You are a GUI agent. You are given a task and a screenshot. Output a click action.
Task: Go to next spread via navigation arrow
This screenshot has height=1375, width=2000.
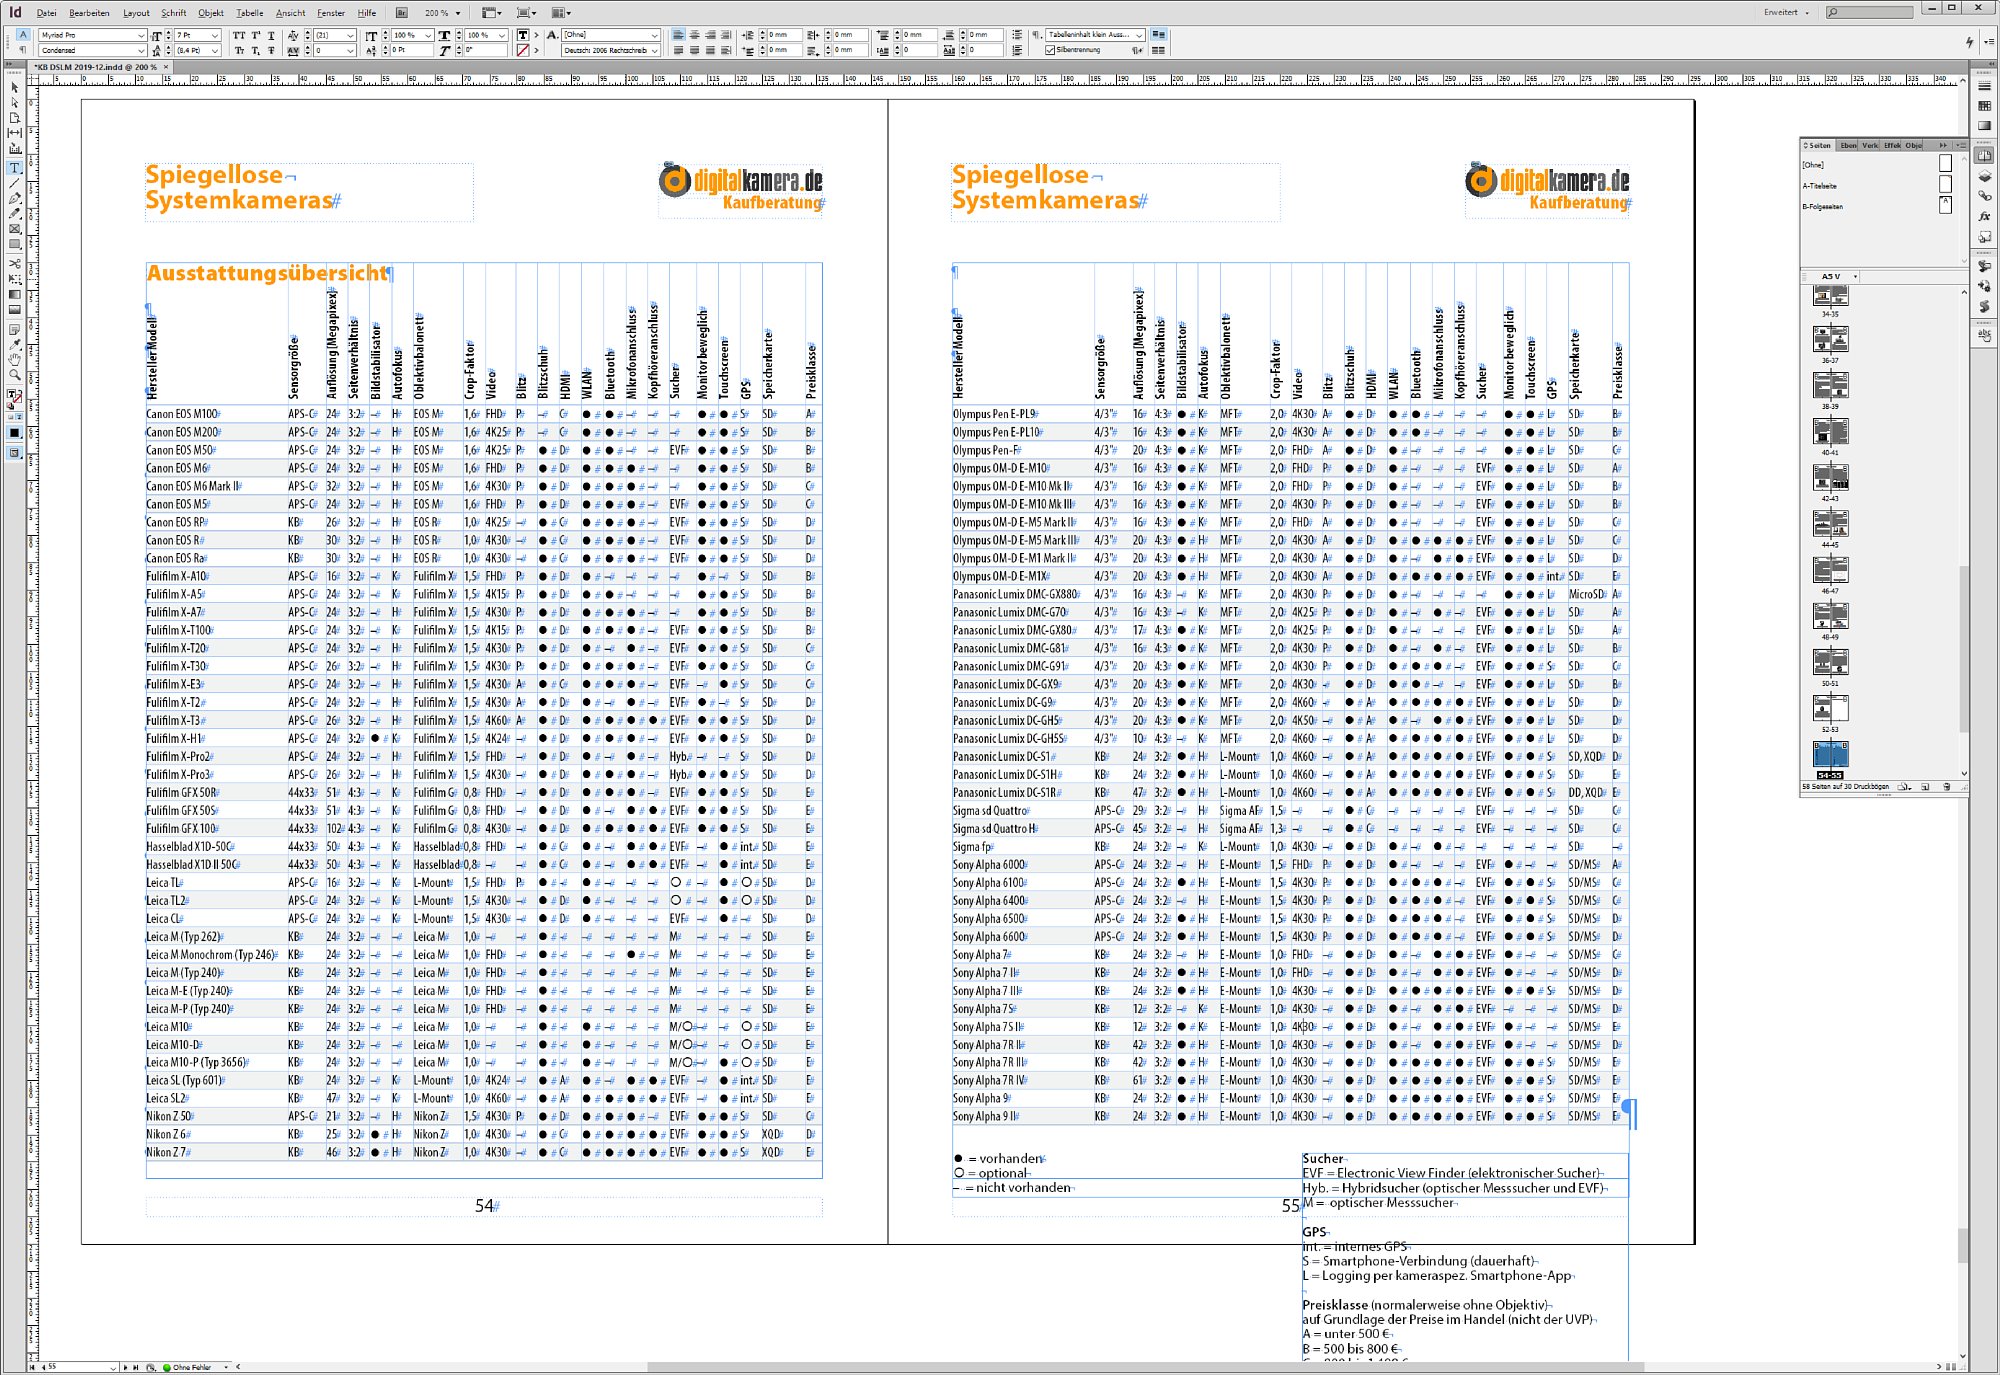[125, 1367]
